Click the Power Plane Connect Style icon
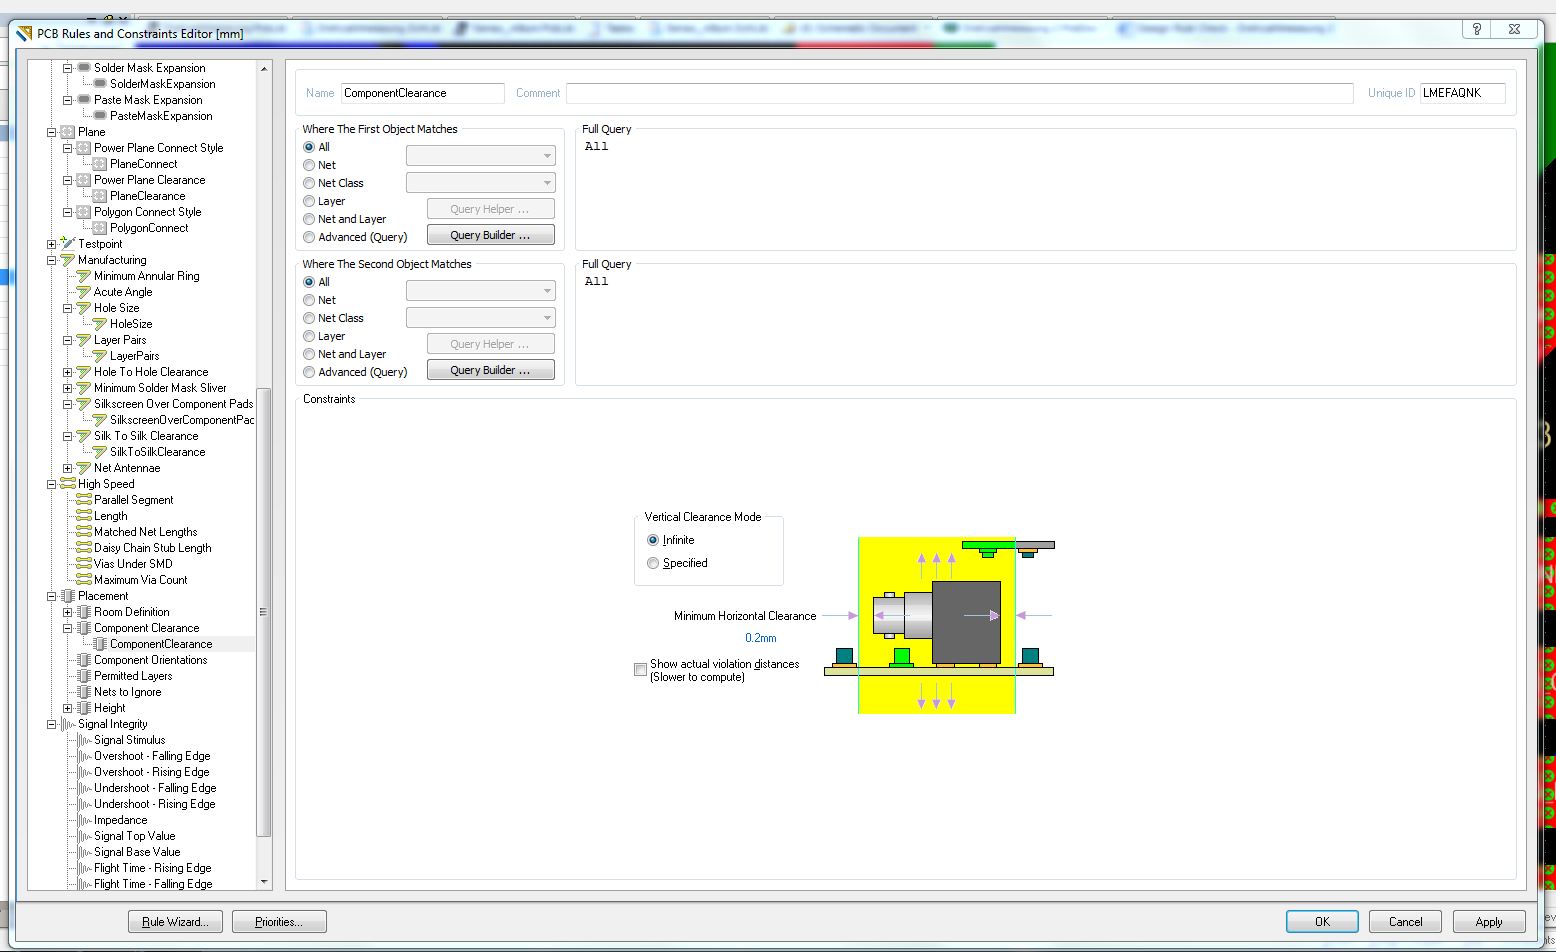The image size is (1556, 952). coord(83,148)
